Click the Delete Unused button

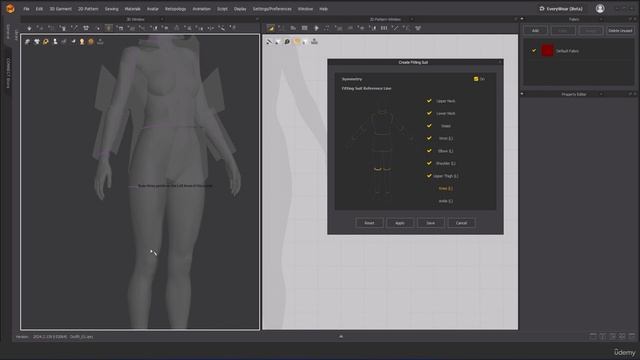(620, 31)
